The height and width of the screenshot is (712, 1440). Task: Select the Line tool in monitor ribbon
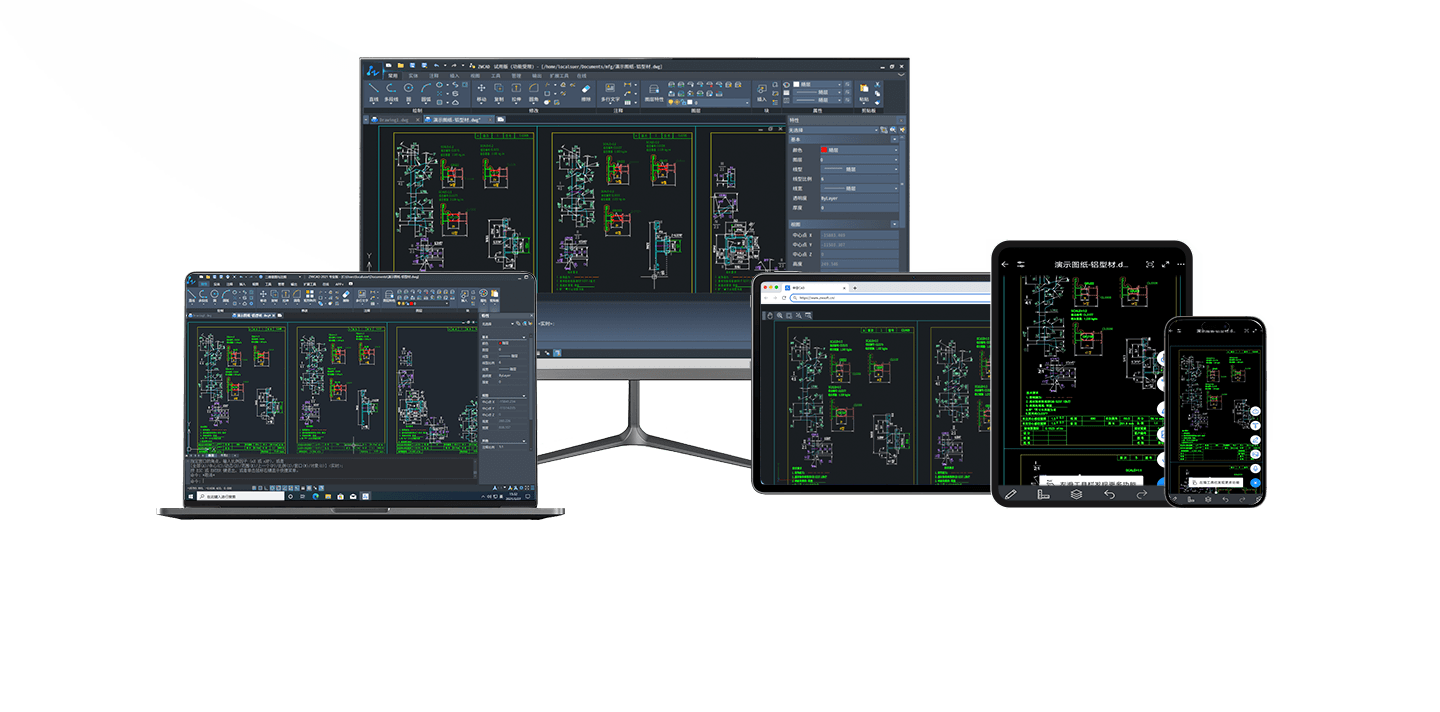tap(374, 90)
